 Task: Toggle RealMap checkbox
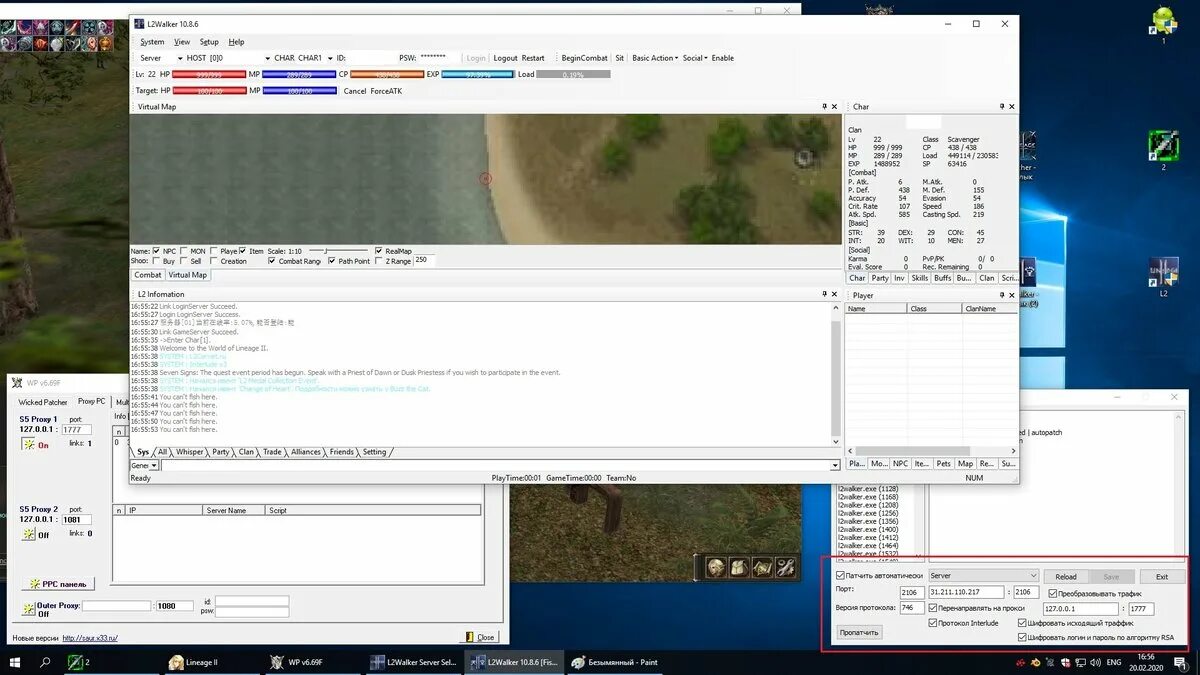(x=378, y=251)
